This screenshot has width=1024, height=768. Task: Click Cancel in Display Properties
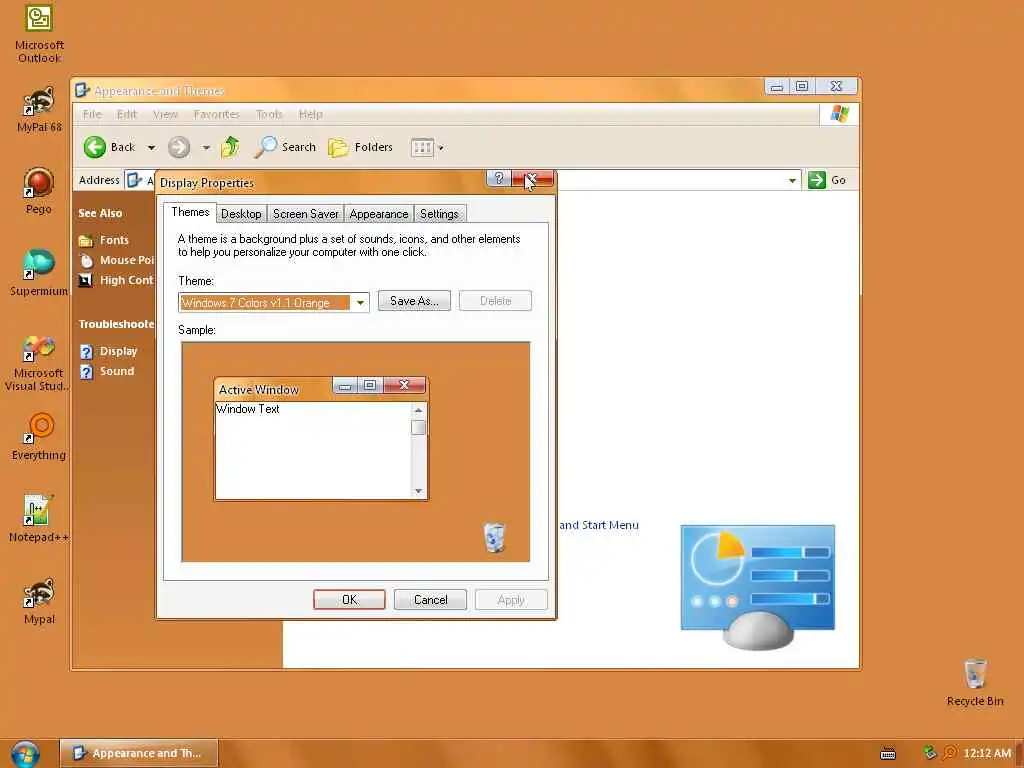click(430, 600)
